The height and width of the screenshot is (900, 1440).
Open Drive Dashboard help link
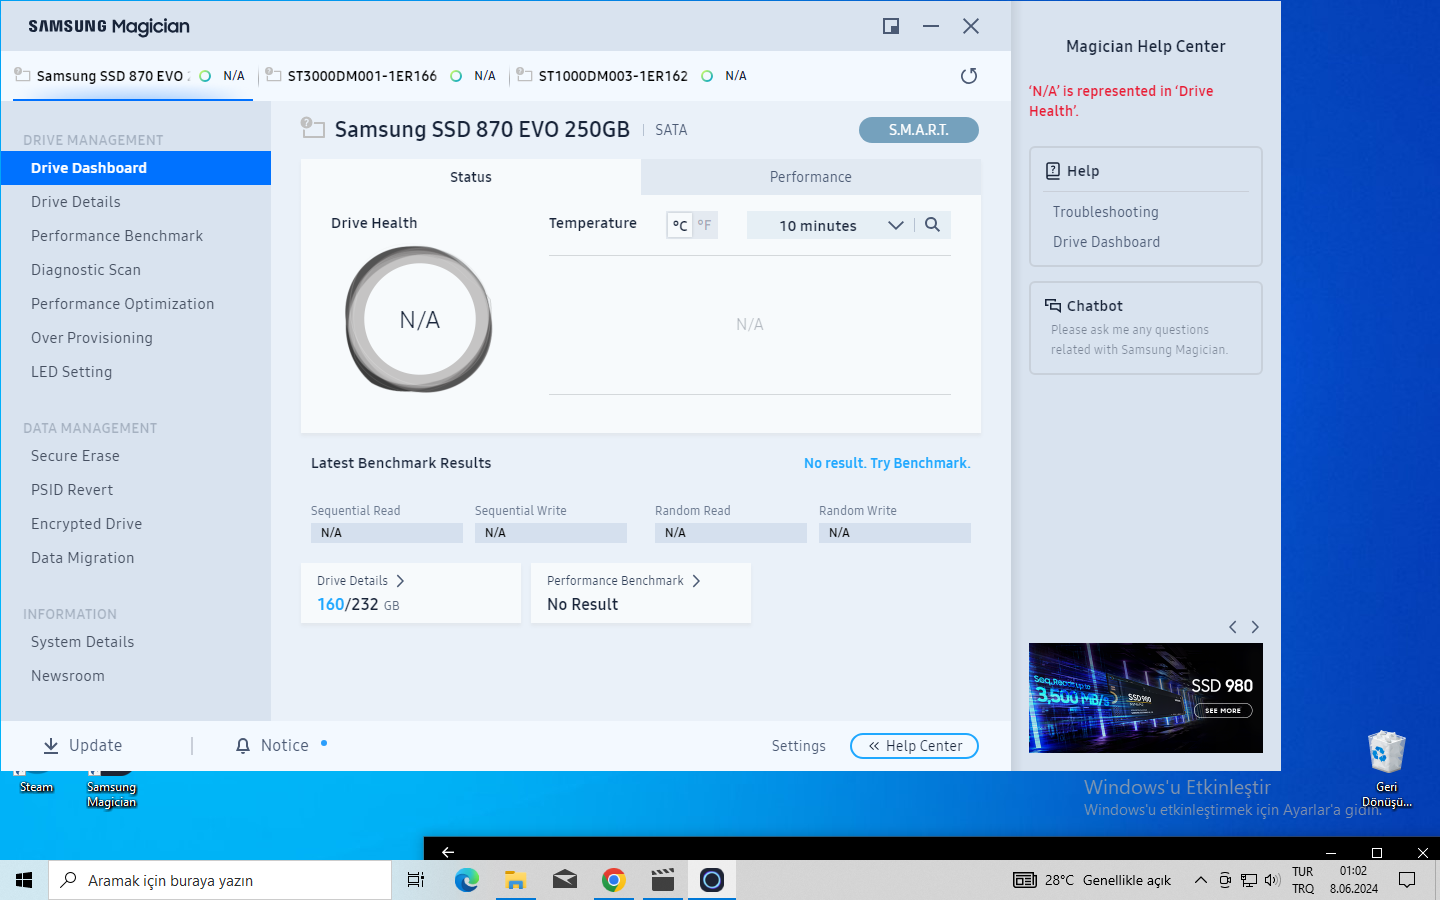[x=1107, y=242]
